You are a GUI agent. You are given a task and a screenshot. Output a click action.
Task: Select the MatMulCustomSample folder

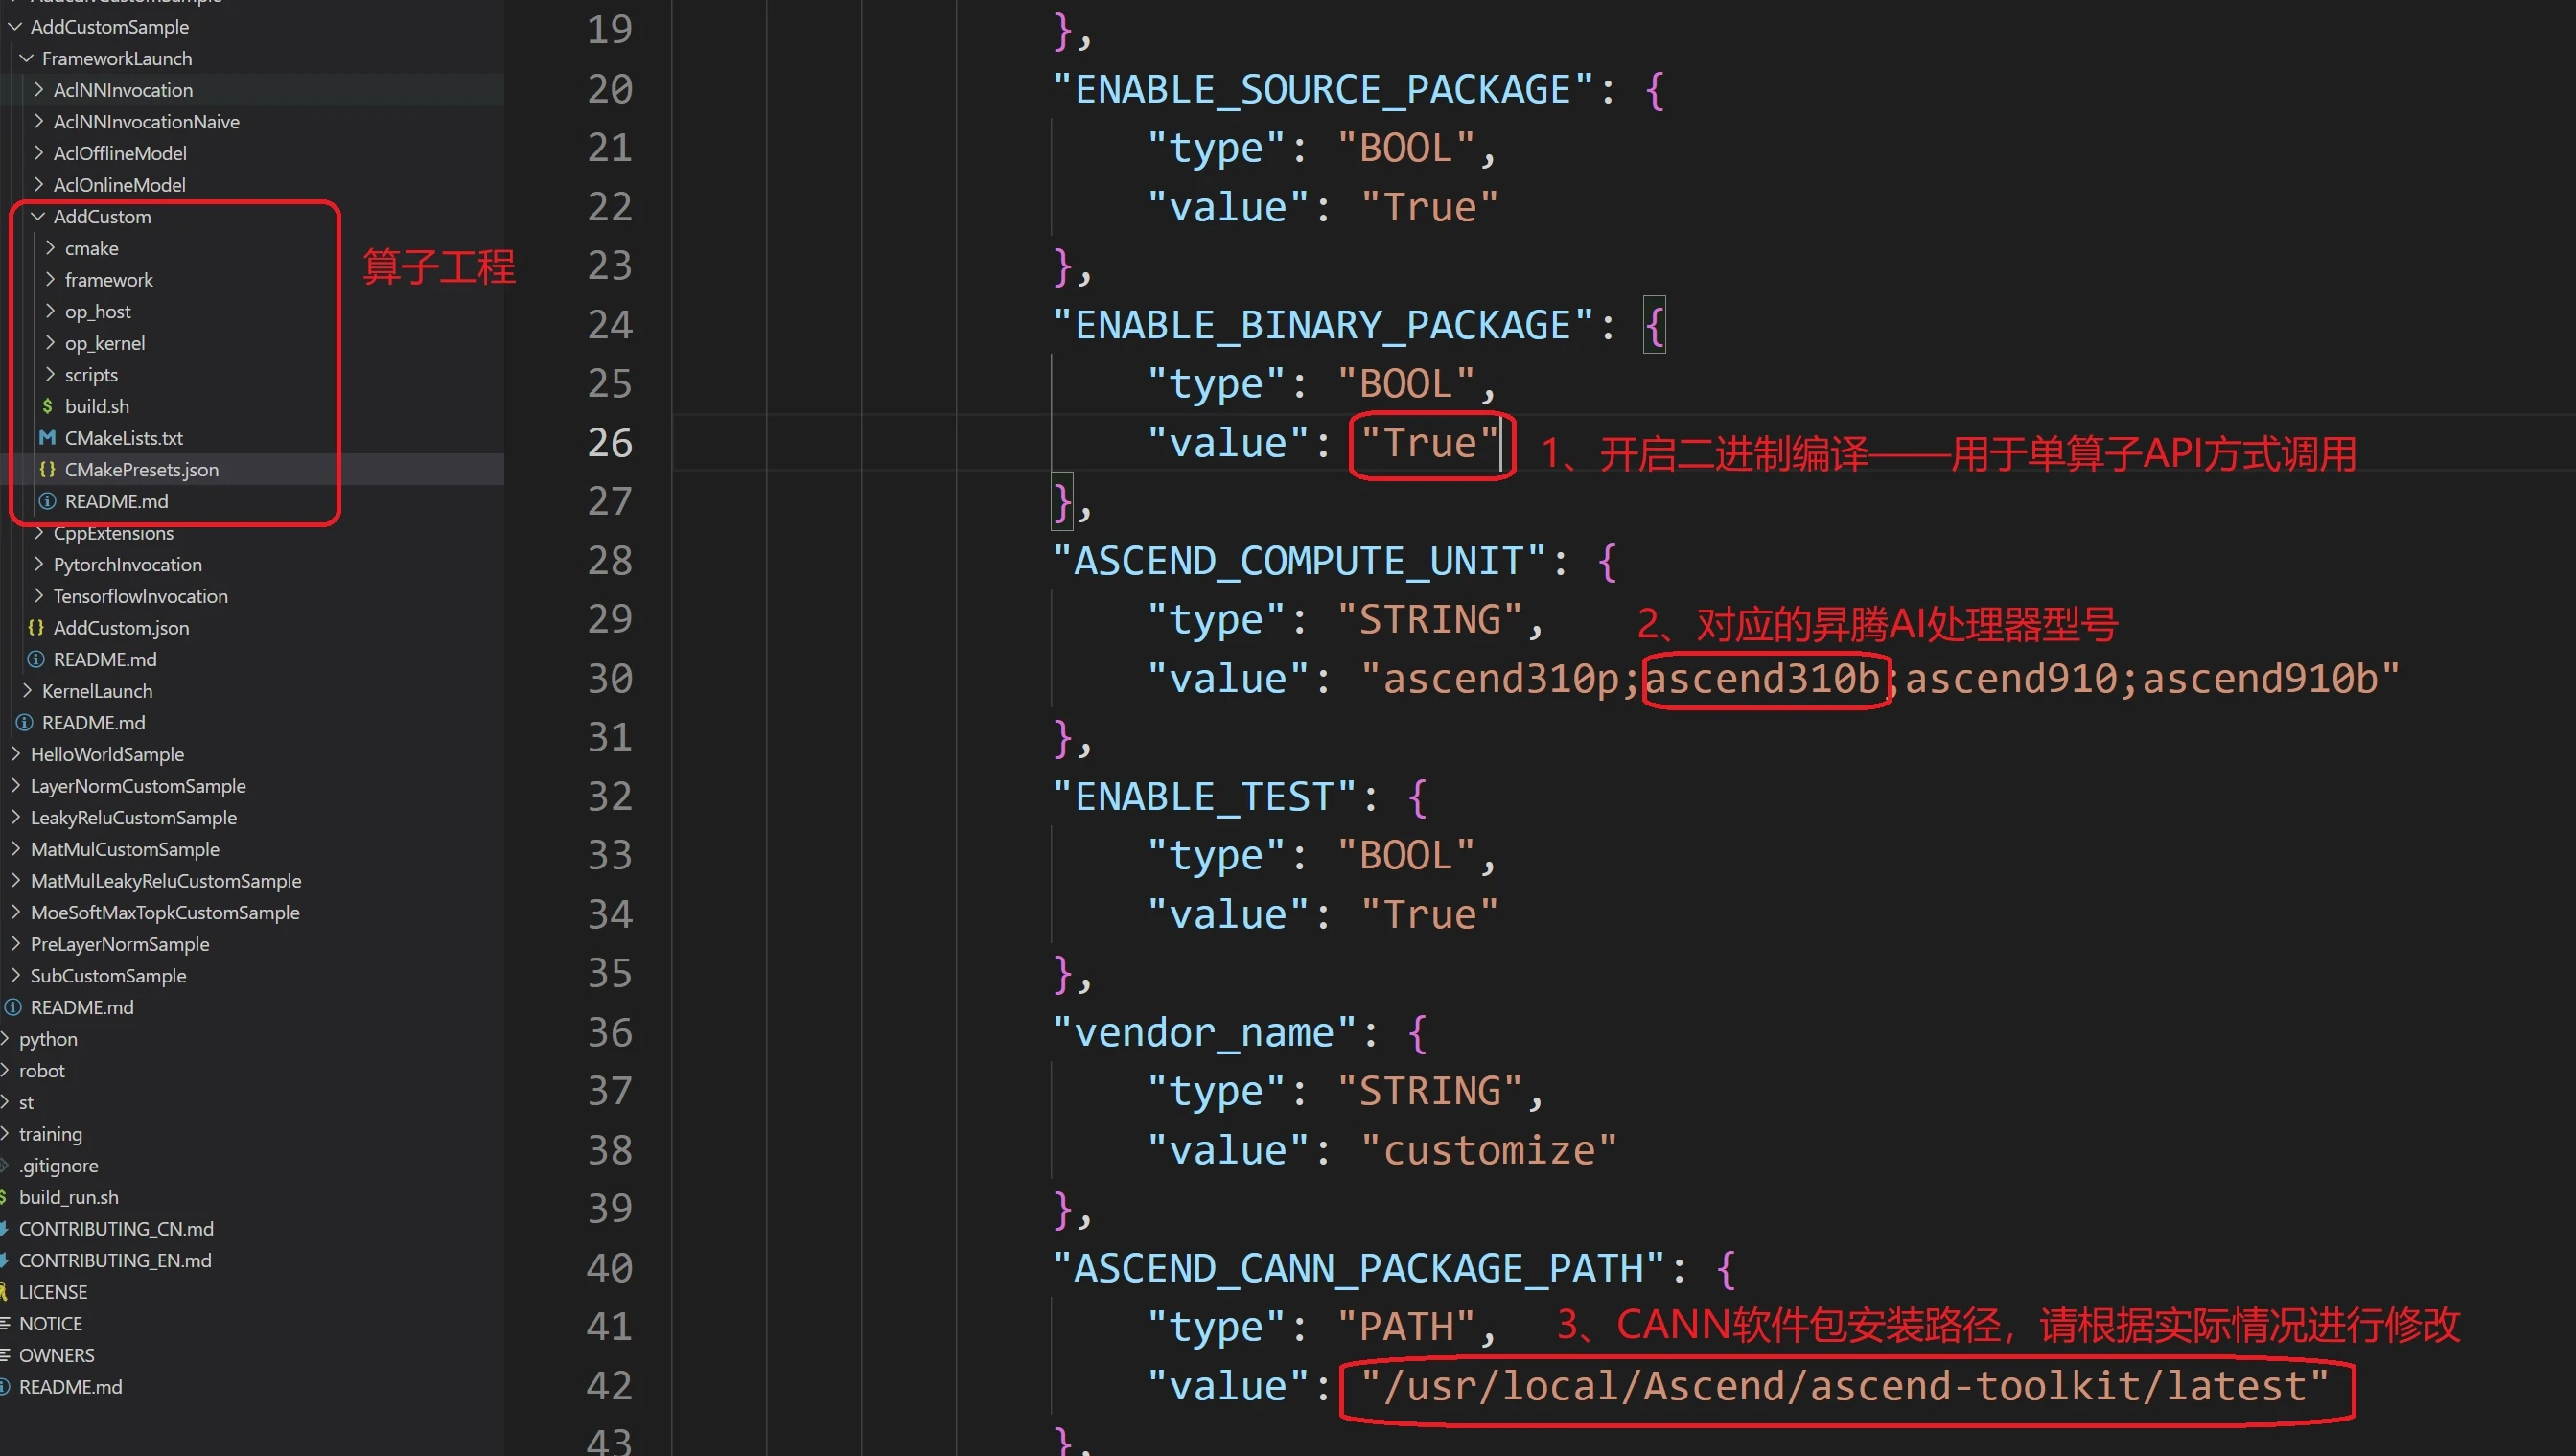(124, 849)
